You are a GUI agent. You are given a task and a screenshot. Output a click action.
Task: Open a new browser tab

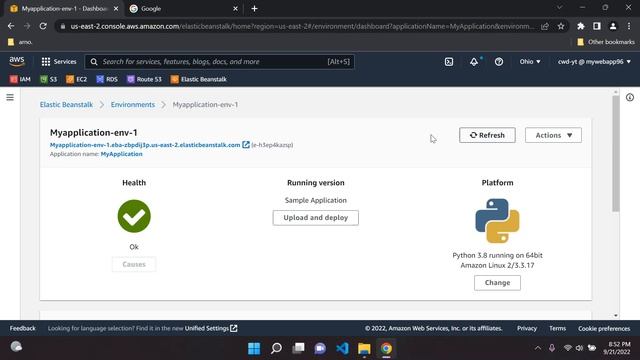click(254, 9)
